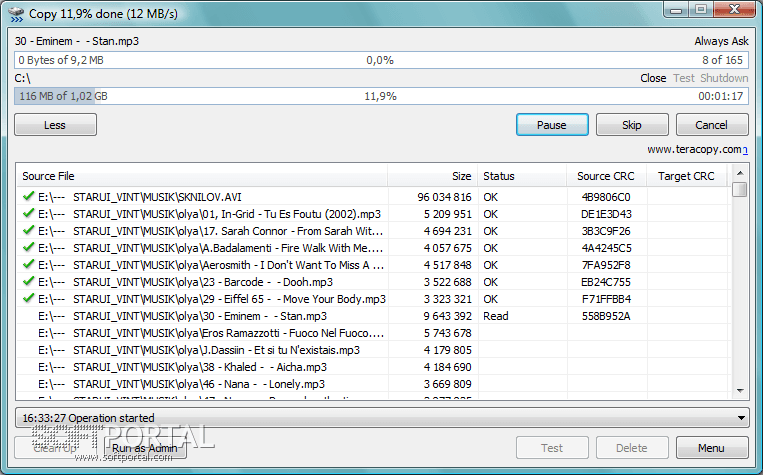Click the size value 4 057 675
The width and height of the screenshot is (763, 475).
(x=447, y=248)
